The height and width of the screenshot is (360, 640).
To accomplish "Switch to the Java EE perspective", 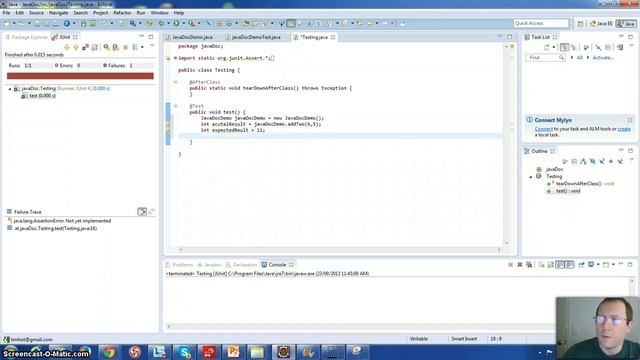I will point(601,24).
